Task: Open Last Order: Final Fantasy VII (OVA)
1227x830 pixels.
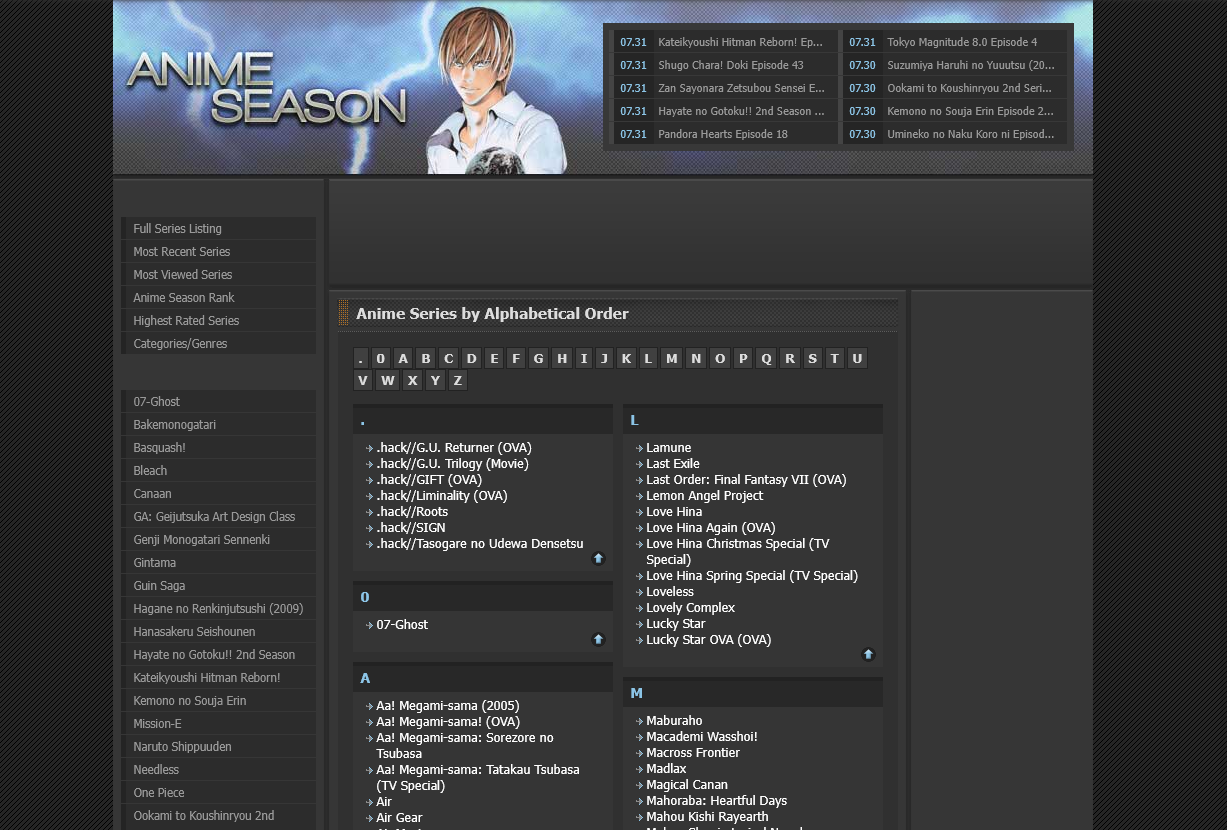Action: [746, 480]
